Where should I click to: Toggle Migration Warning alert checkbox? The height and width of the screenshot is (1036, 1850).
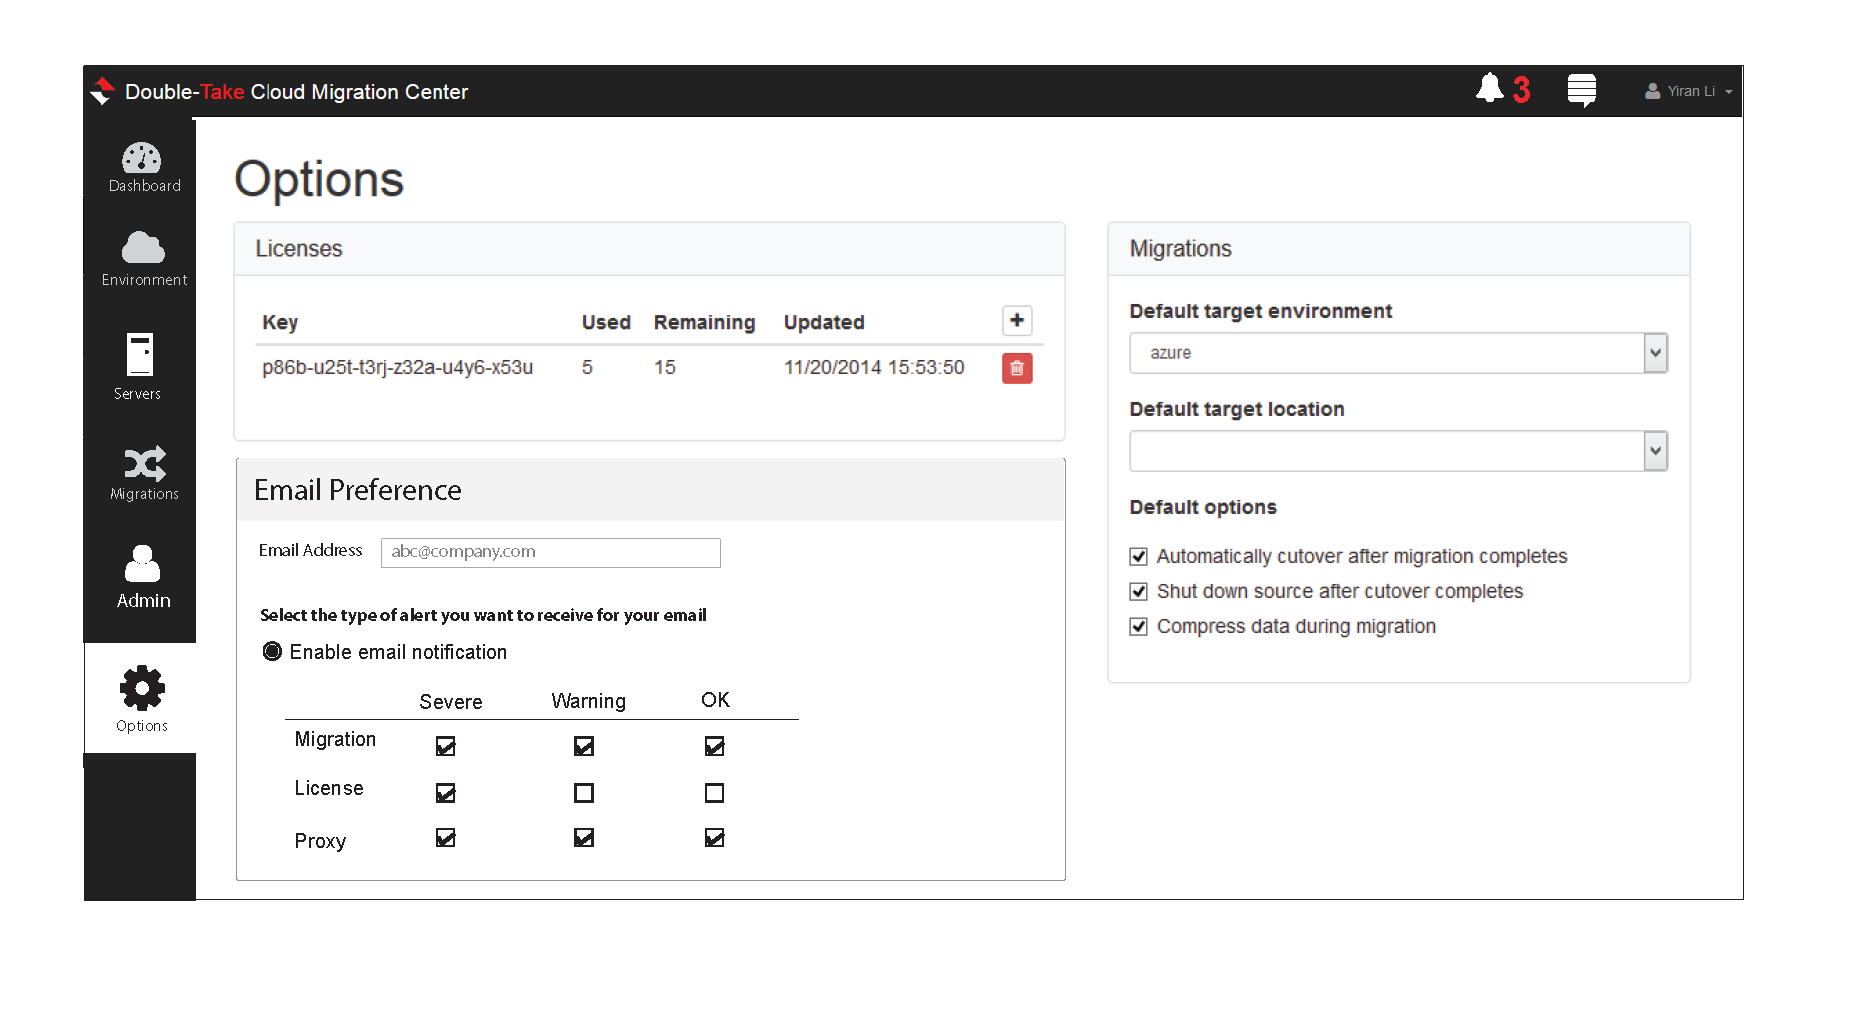click(x=584, y=746)
